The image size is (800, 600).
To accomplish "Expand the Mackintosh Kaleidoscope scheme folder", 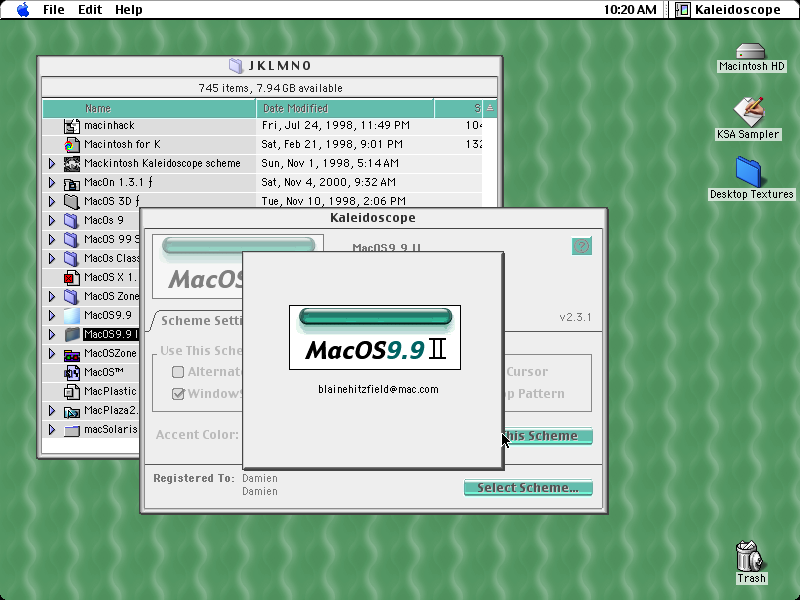I will point(52,163).
